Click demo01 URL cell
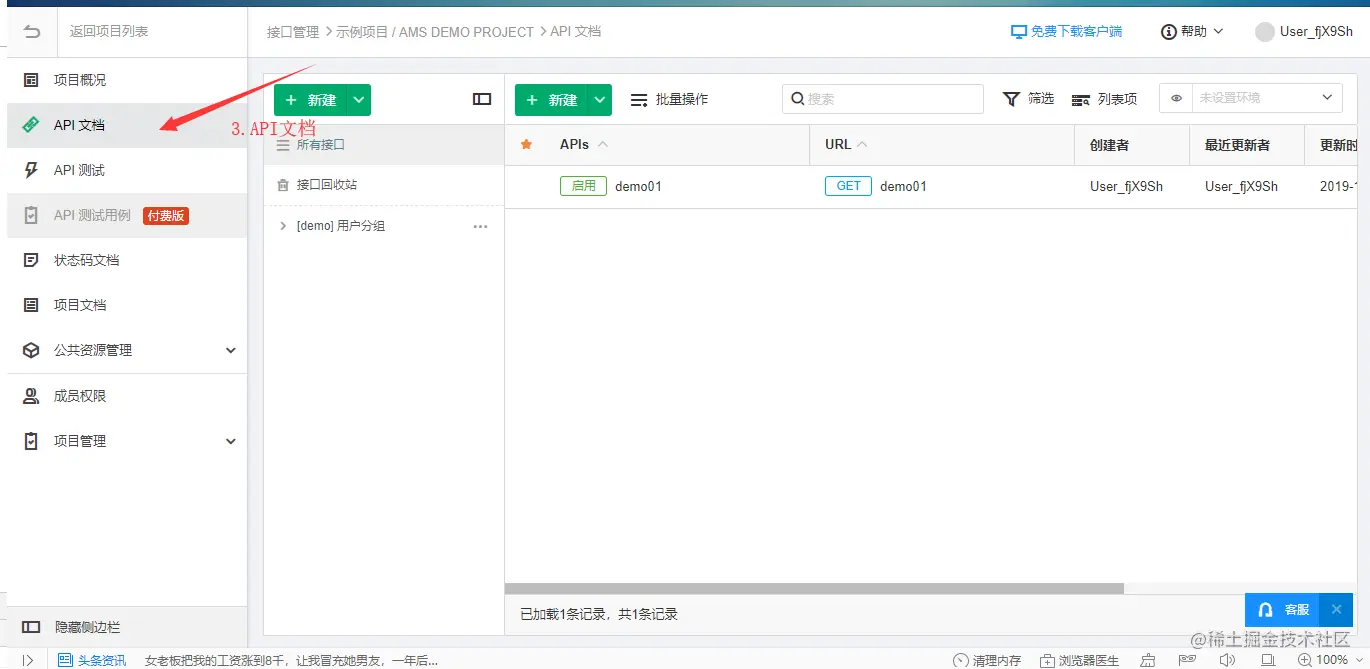The height and width of the screenshot is (669, 1370). click(x=903, y=186)
